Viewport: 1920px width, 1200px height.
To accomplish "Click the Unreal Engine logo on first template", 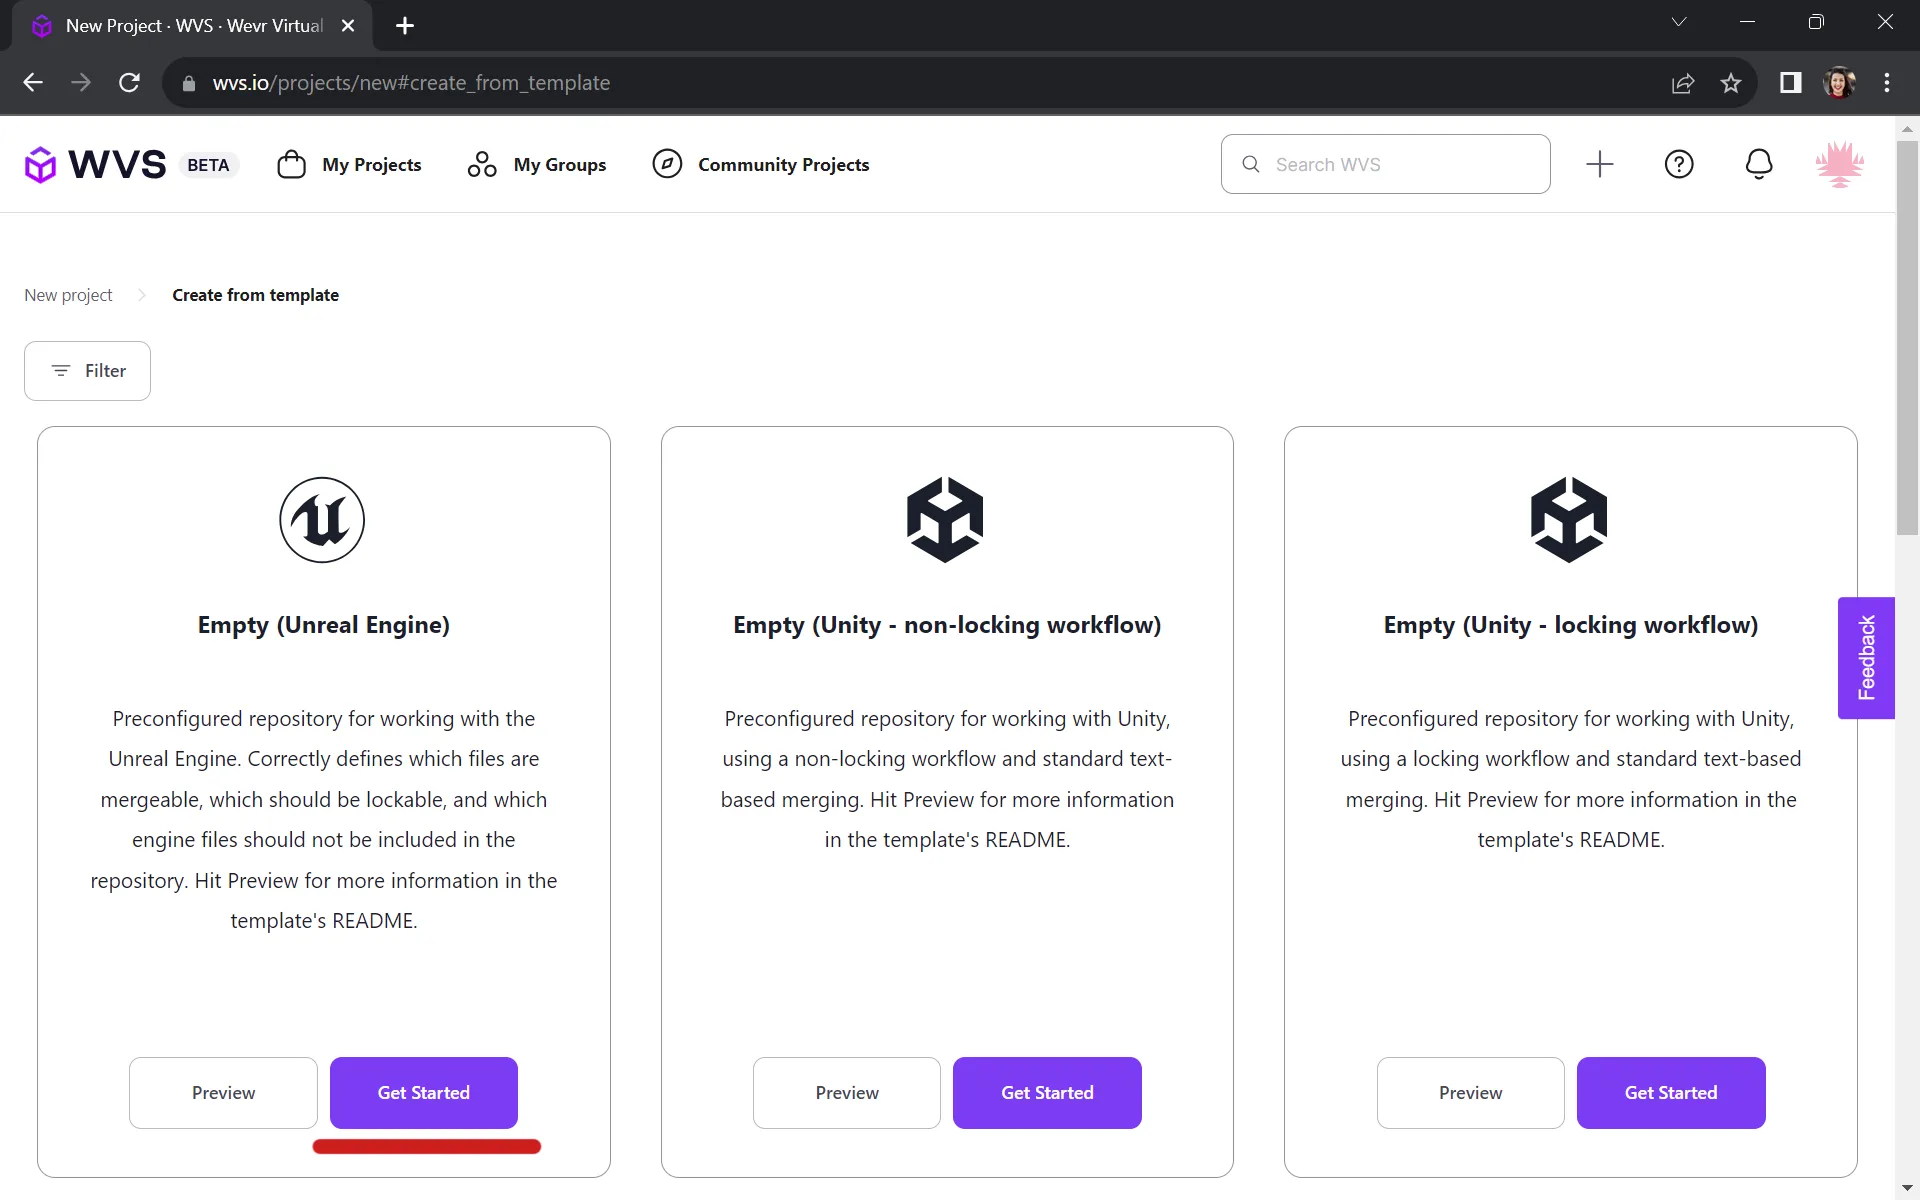I will [x=322, y=519].
